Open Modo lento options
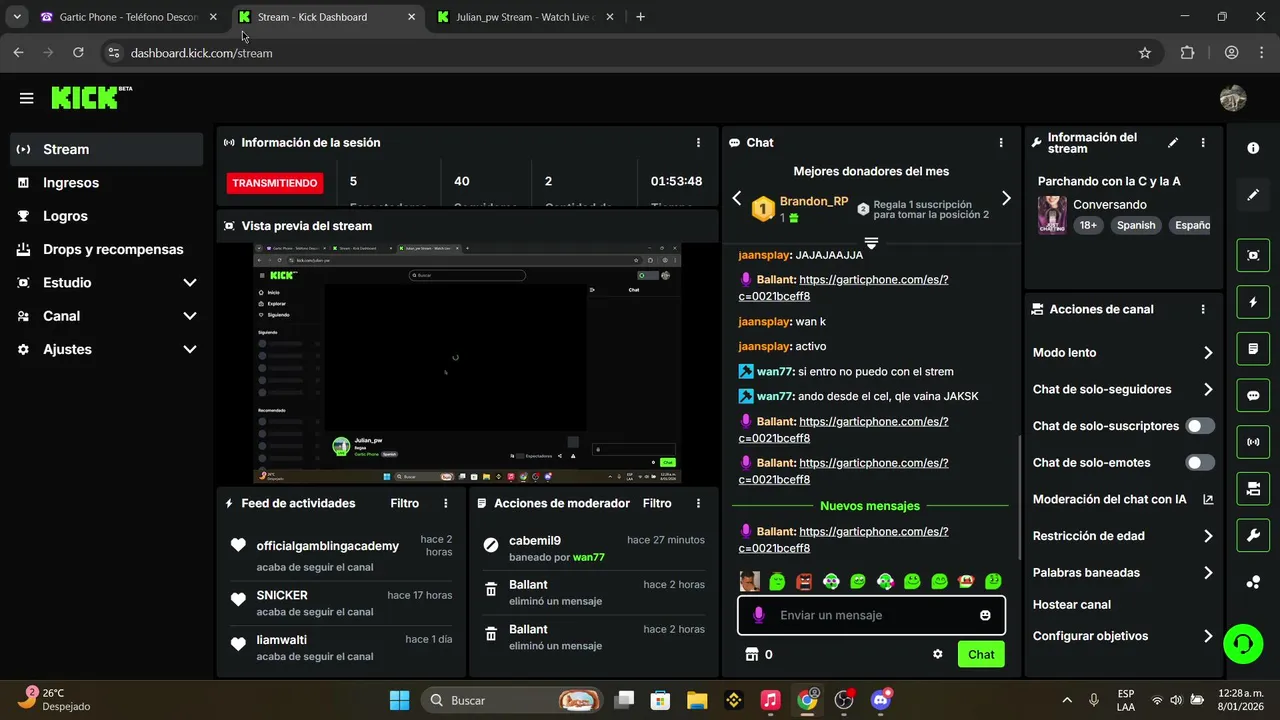1280x720 pixels. (x=1123, y=353)
